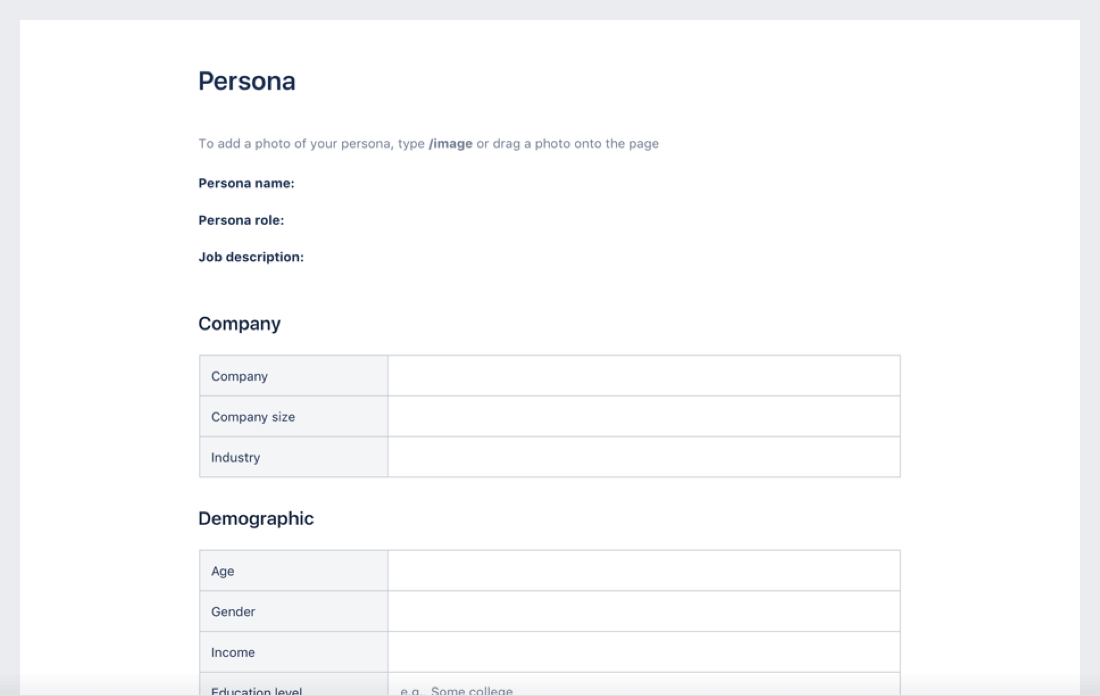
Task: Click the Education level placeholder cell
Action: [x=643, y=687]
